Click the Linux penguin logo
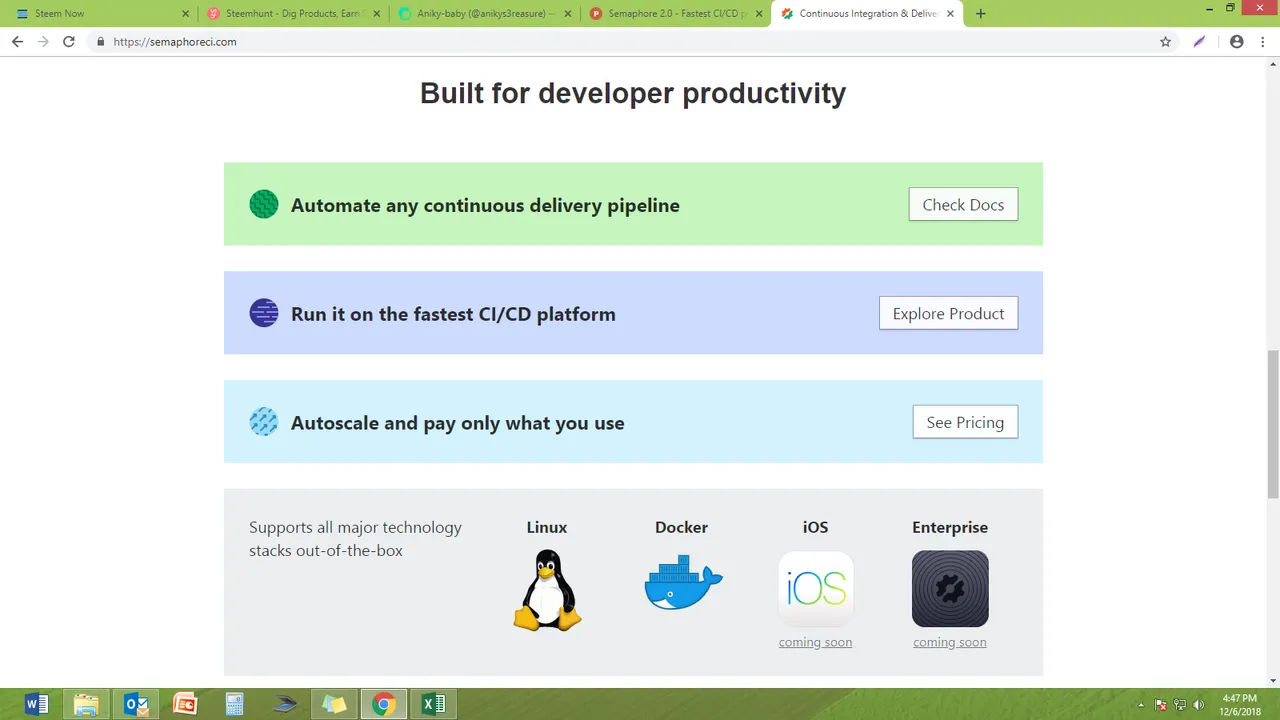This screenshot has width=1280, height=720. (547, 590)
